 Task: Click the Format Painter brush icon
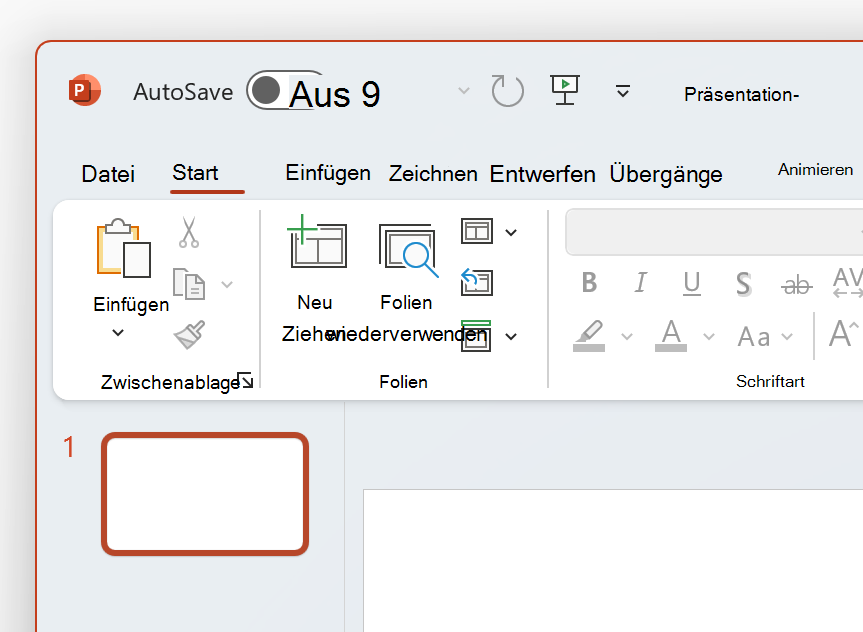189,334
